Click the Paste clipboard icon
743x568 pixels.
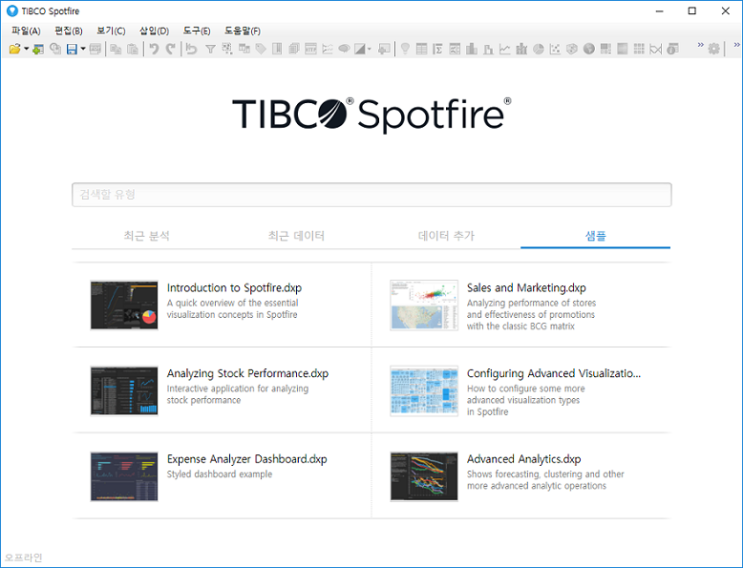click(x=133, y=49)
